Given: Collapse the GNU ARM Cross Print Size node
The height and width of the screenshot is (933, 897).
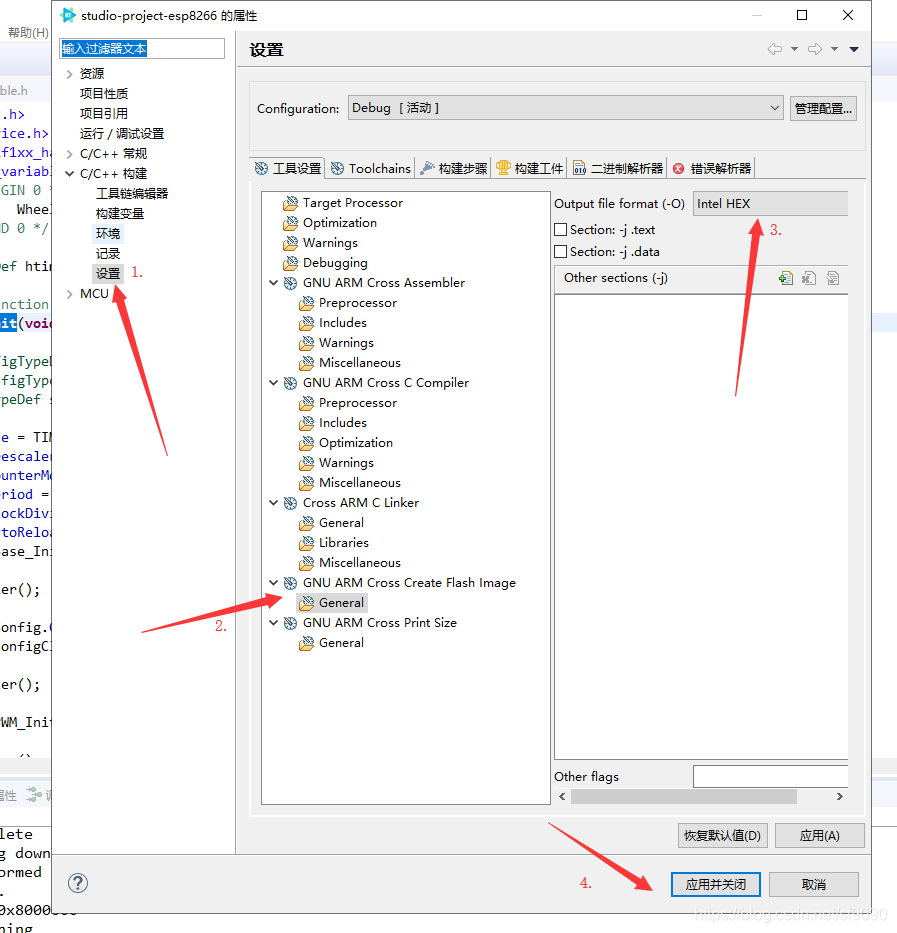Looking at the screenshot, I should point(273,622).
